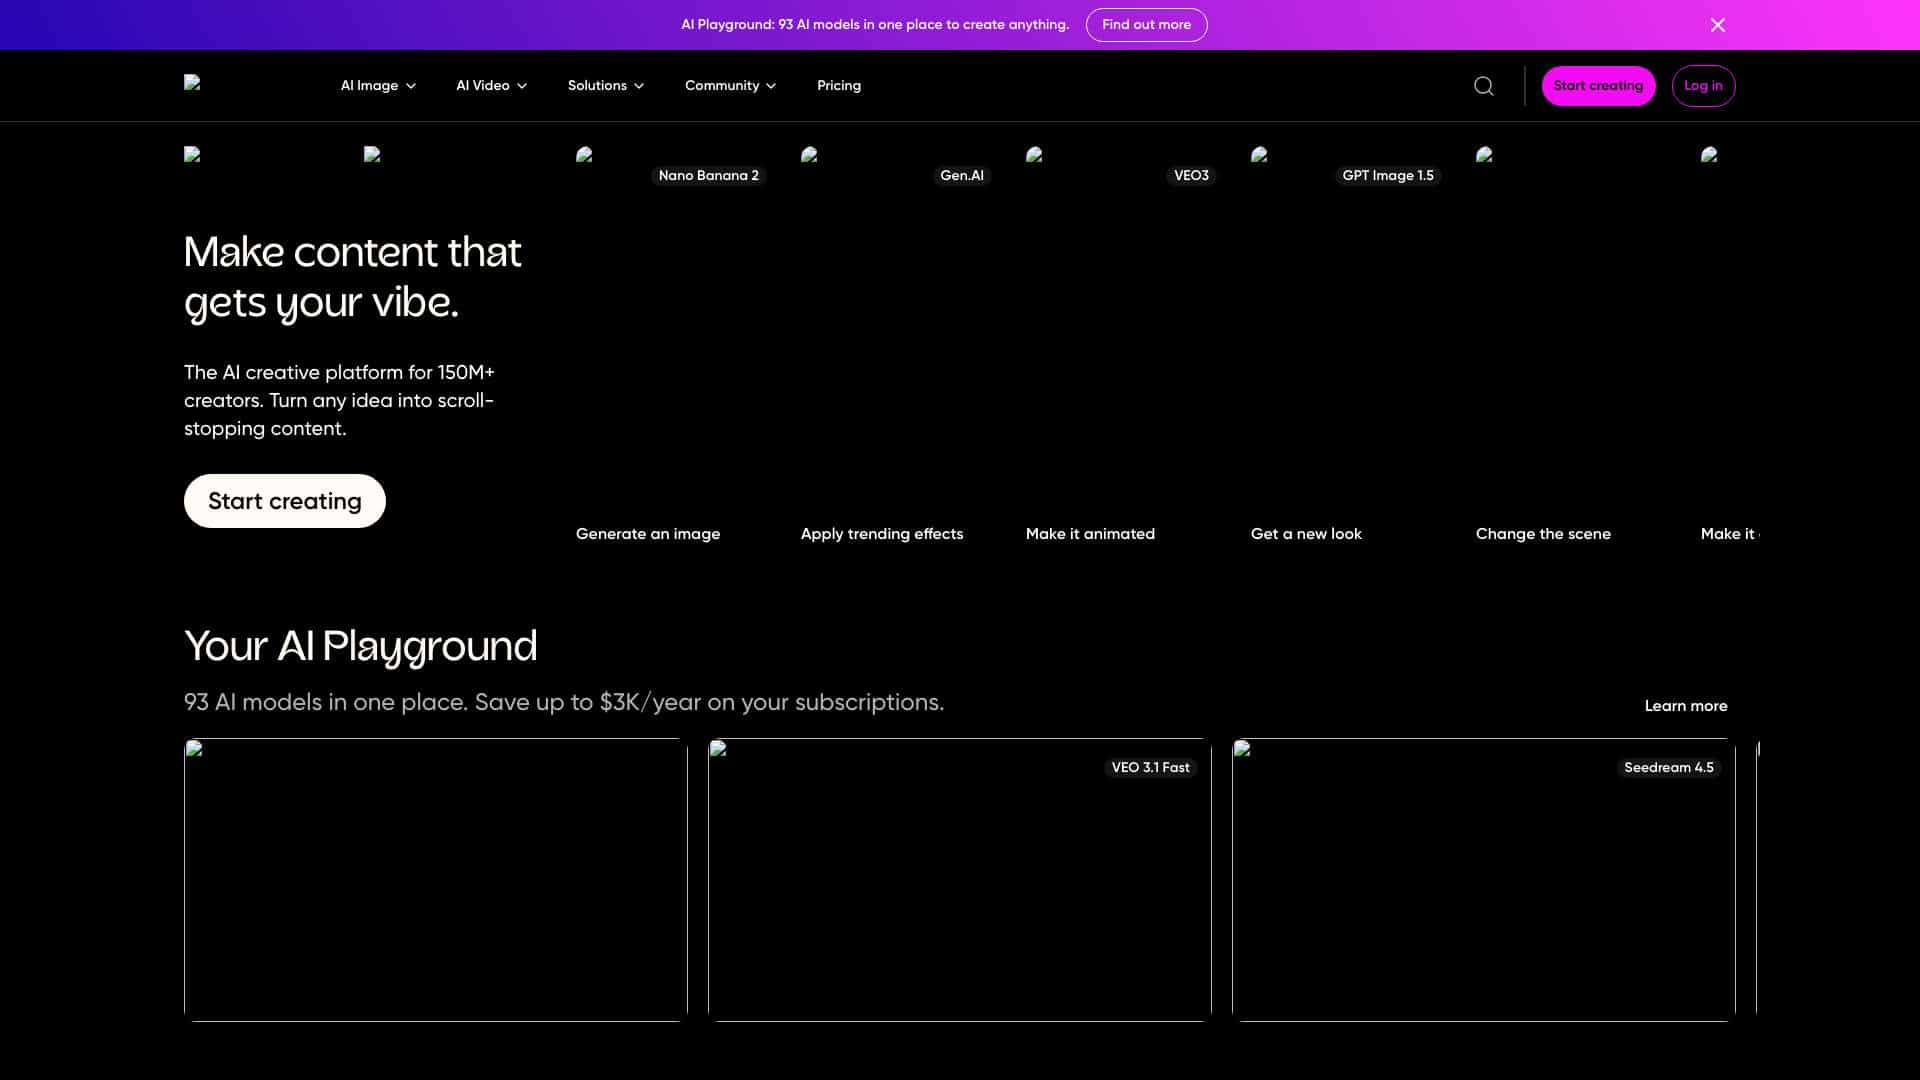Open the VEO 3.1 Fast playground card
The width and height of the screenshot is (1920, 1080).
pos(959,880)
